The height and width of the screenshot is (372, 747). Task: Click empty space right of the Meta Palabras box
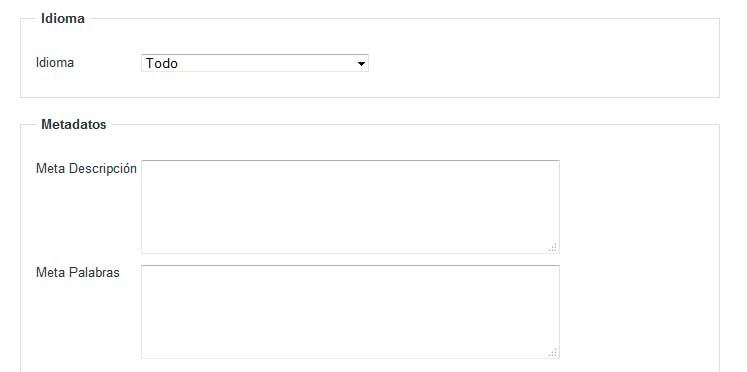point(638,312)
